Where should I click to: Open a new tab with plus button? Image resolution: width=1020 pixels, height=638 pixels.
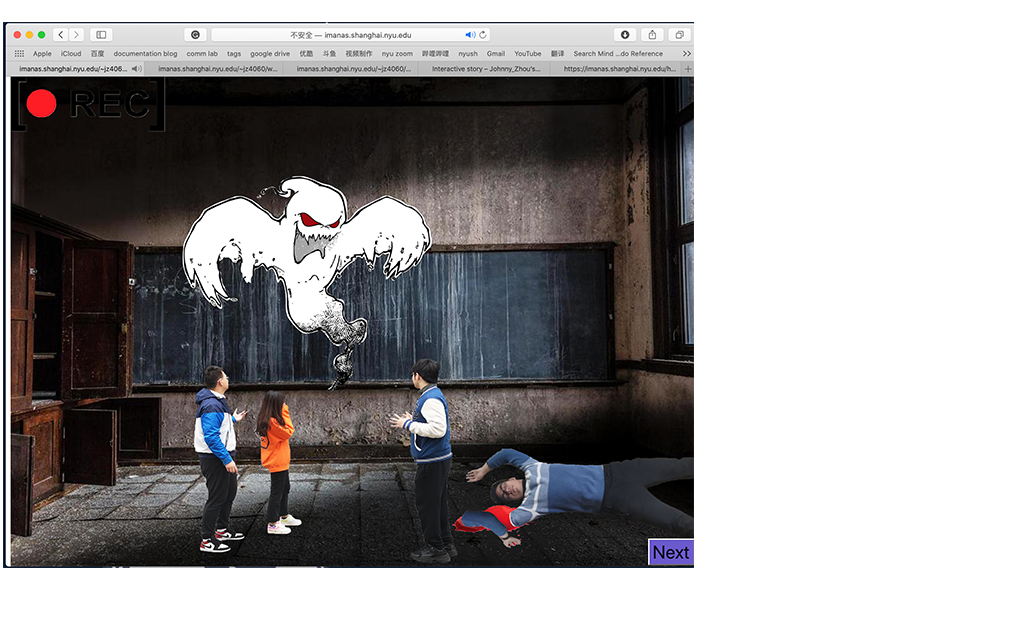[x=687, y=69]
